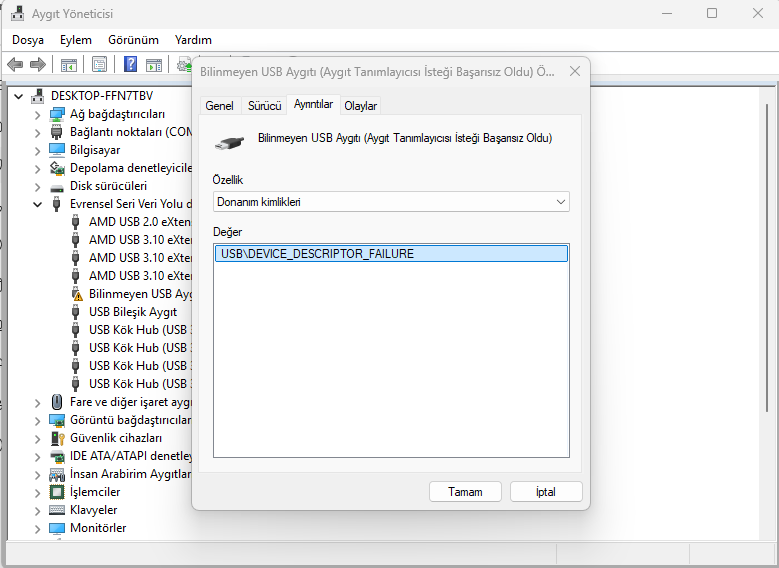Click the Depolama denetleyicileri icon
Image resolution: width=779 pixels, height=568 pixels.
pyautogui.click(x=57, y=168)
